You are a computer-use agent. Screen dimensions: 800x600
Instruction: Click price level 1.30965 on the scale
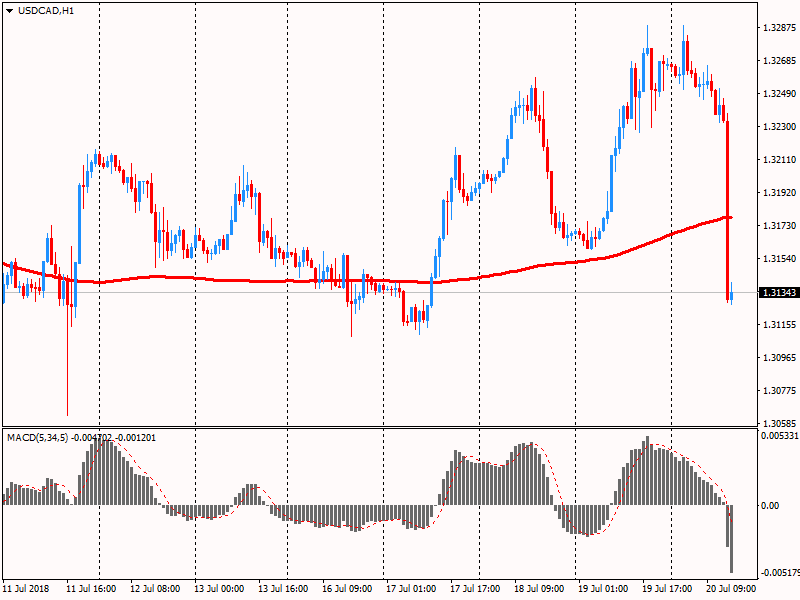[779, 358]
